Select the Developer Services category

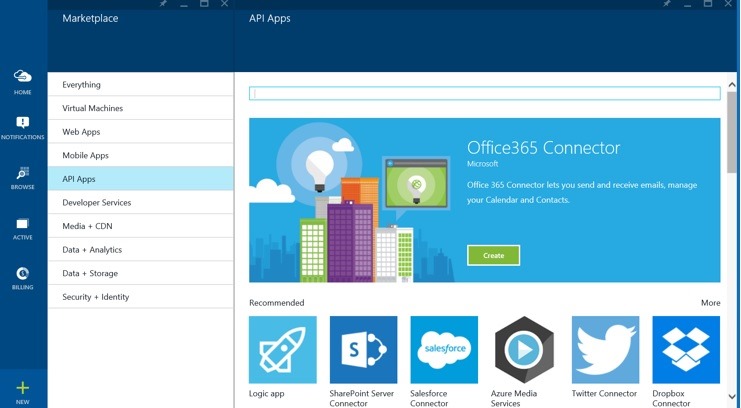[x=141, y=202]
